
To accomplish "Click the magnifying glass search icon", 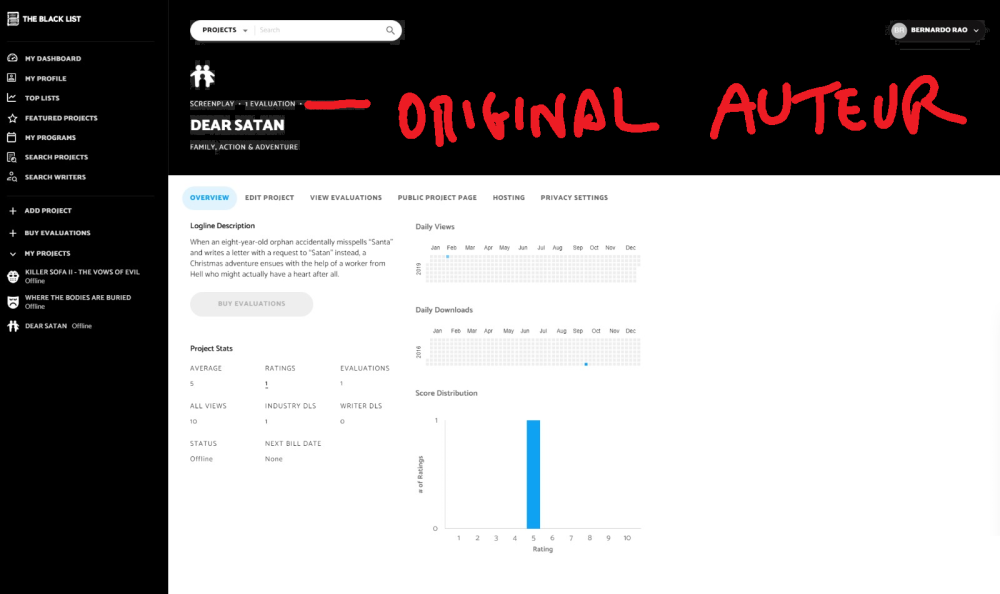I will [390, 31].
